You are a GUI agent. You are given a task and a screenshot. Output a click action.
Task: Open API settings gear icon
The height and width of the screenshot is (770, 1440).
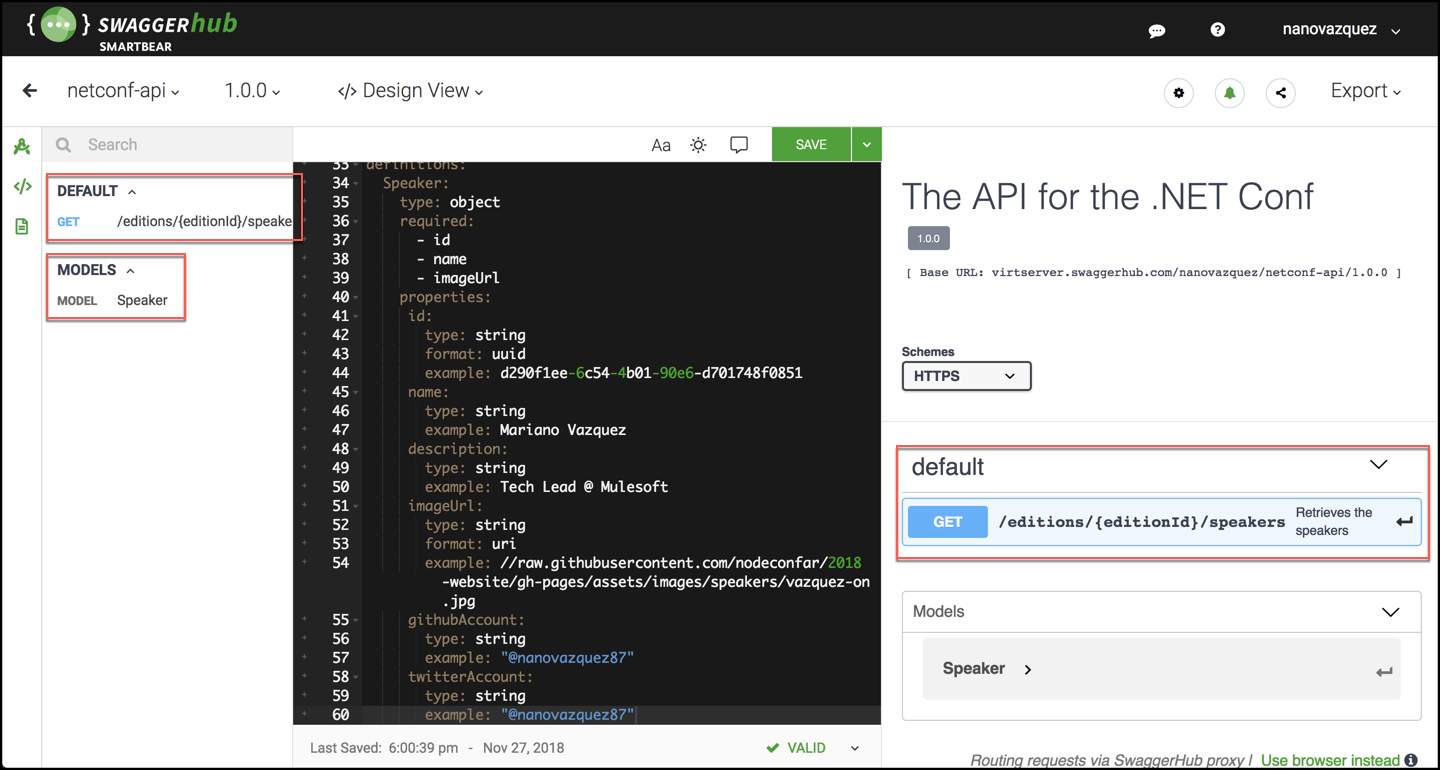(1179, 93)
